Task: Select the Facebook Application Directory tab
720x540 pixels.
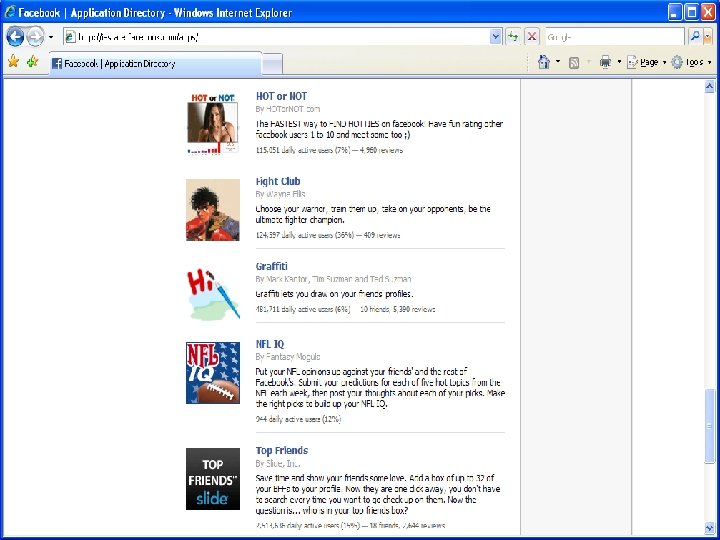Action: [x=155, y=64]
